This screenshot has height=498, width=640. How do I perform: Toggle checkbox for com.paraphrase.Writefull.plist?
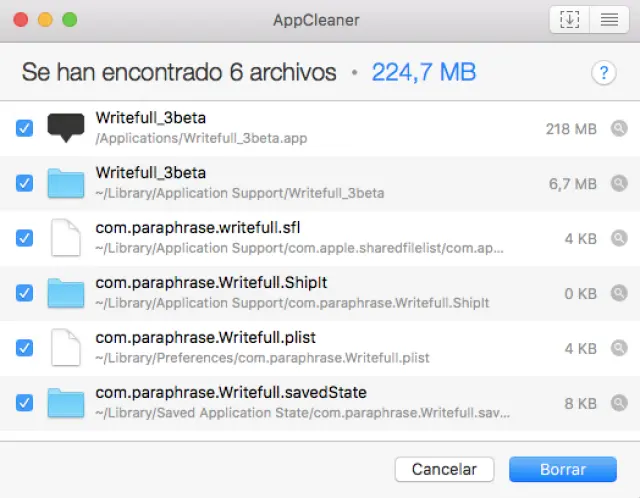[x=25, y=348]
